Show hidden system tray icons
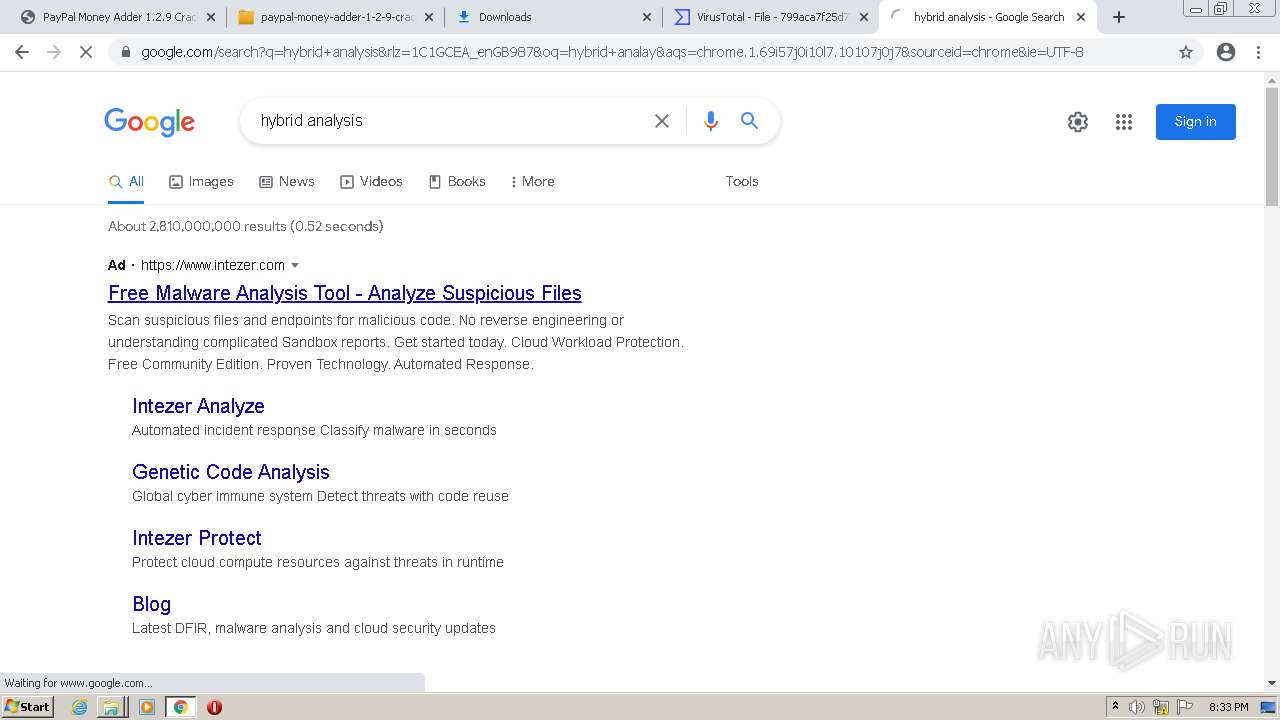The width and height of the screenshot is (1280, 720). pyautogui.click(x=1115, y=707)
